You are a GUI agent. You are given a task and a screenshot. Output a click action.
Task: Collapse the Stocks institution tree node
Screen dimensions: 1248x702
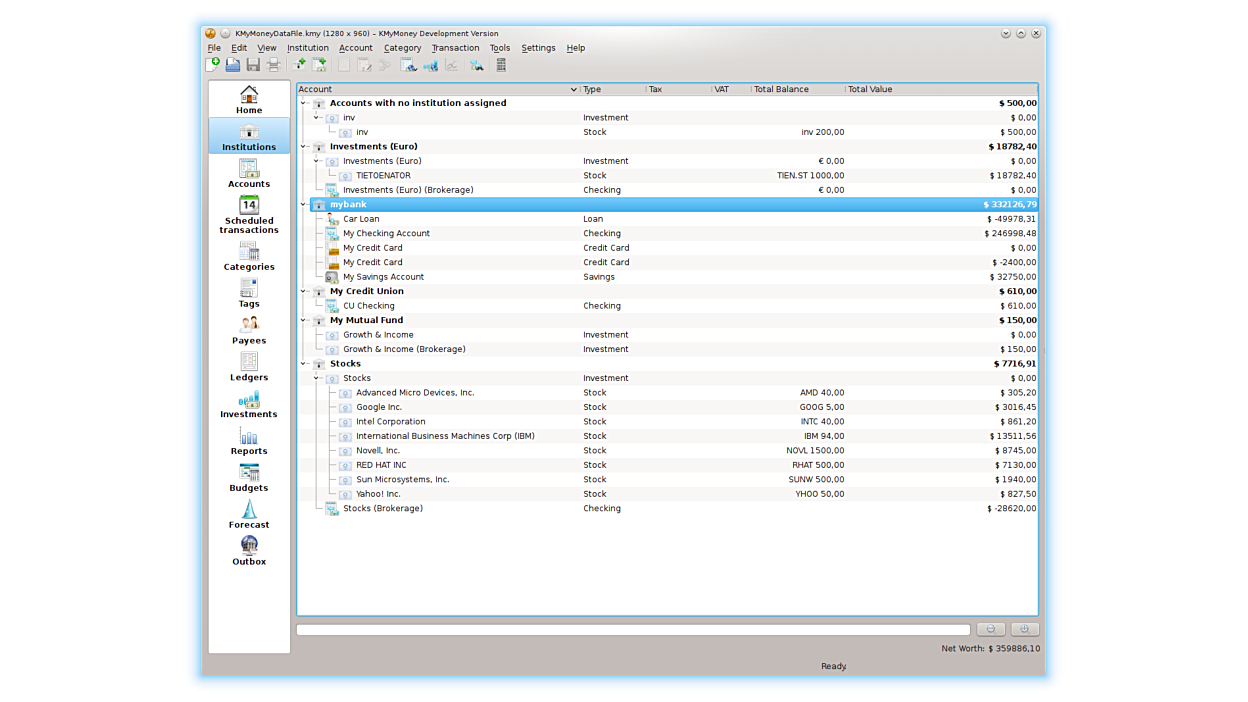(304, 364)
